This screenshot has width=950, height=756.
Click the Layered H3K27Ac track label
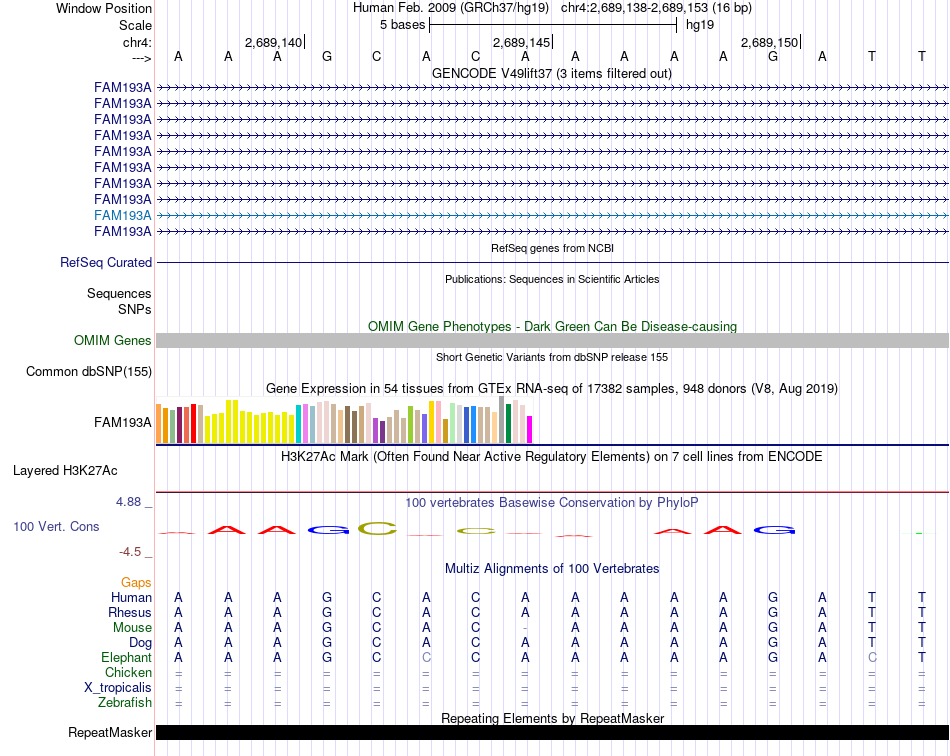[x=65, y=471]
